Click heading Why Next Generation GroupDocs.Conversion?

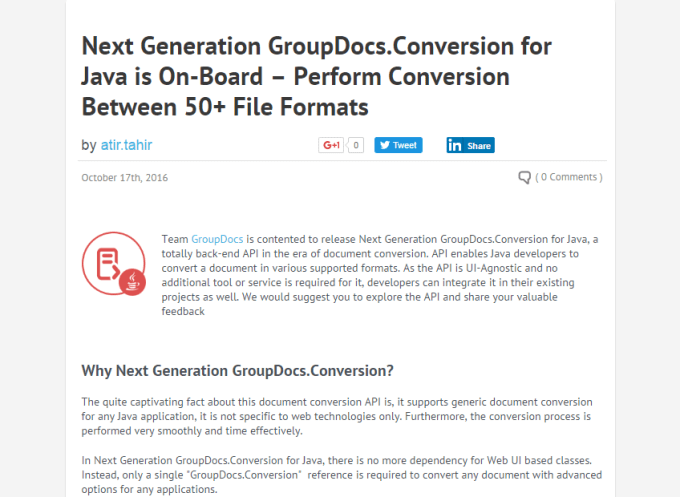237,371
